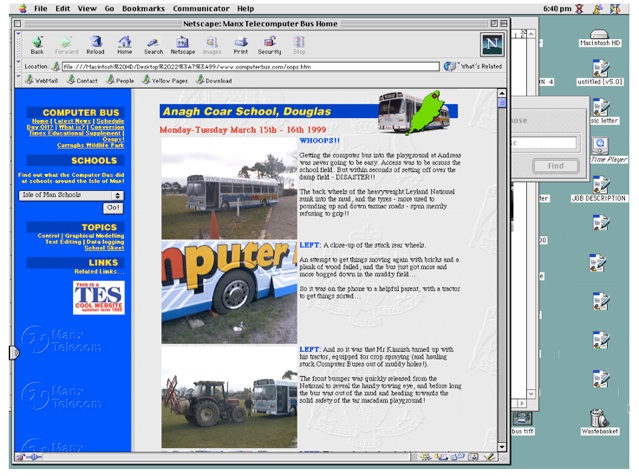The image size is (639, 476).
Task: Click in the Location URL field
Action: 245,66
